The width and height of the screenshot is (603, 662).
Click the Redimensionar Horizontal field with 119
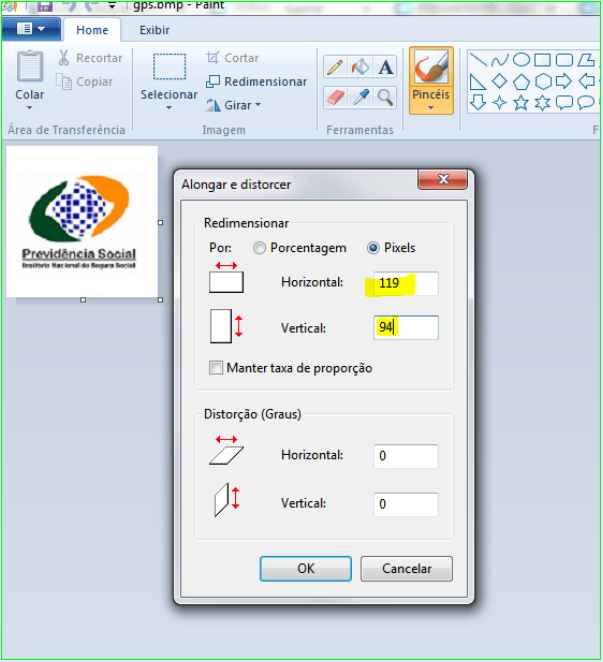pyautogui.click(x=406, y=283)
